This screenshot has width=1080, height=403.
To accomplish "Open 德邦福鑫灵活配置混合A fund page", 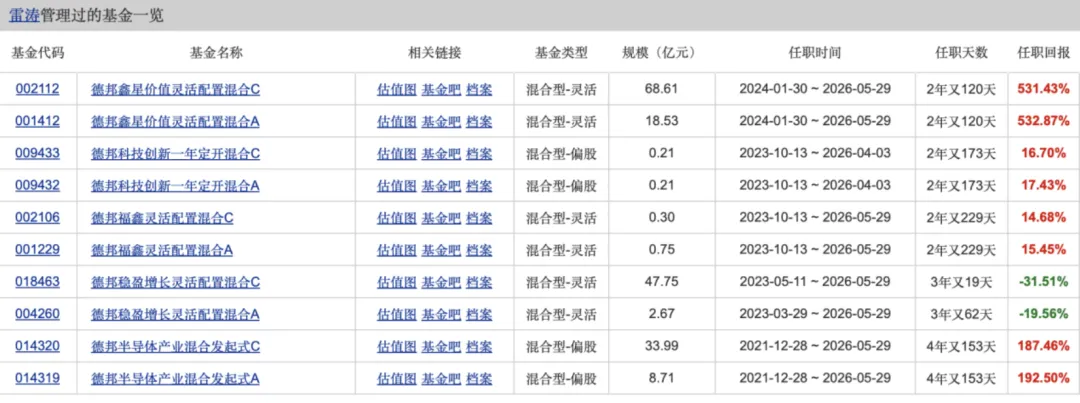I will (162, 249).
